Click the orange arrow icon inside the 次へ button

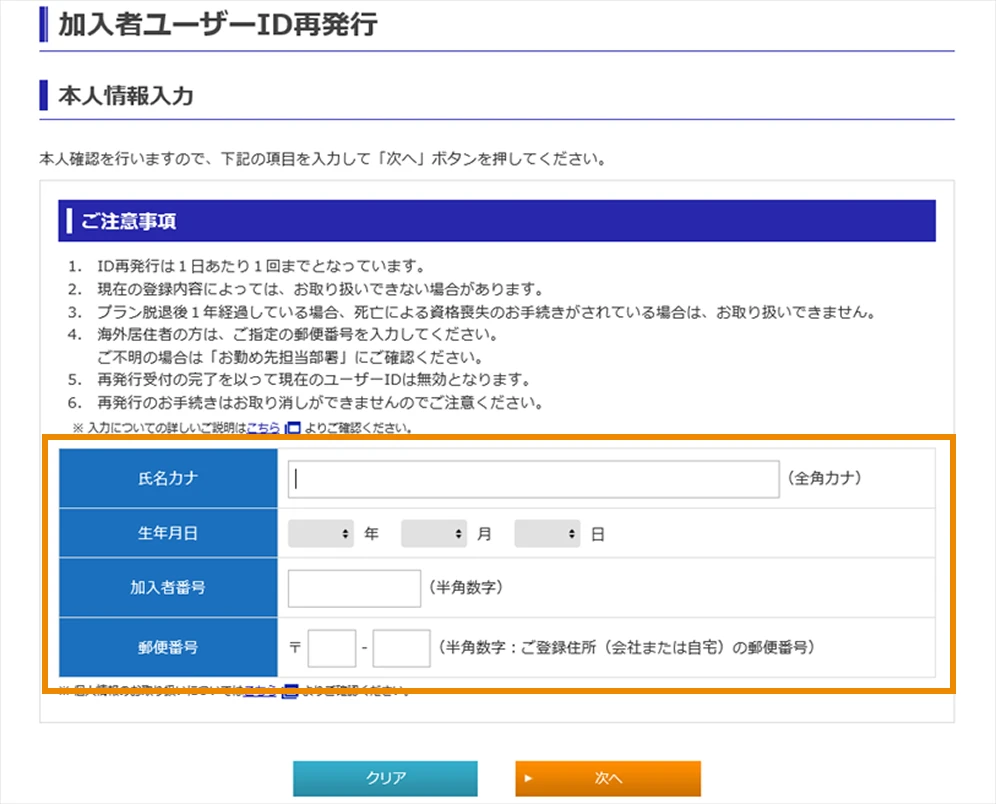[x=528, y=778]
